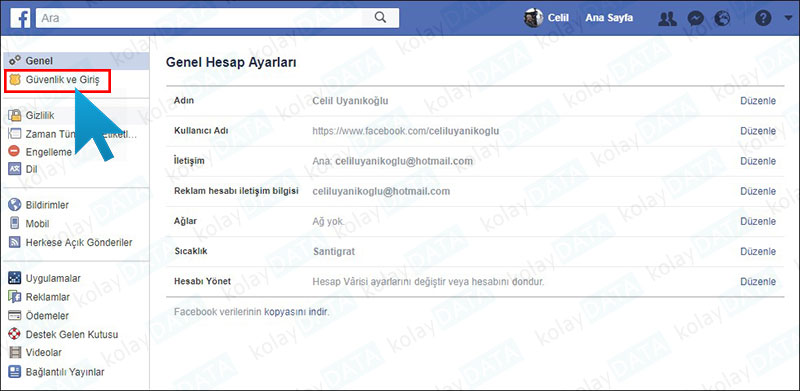The image size is (800, 391).
Task: Click the Bildirimler globe icon
Action: 15,205
